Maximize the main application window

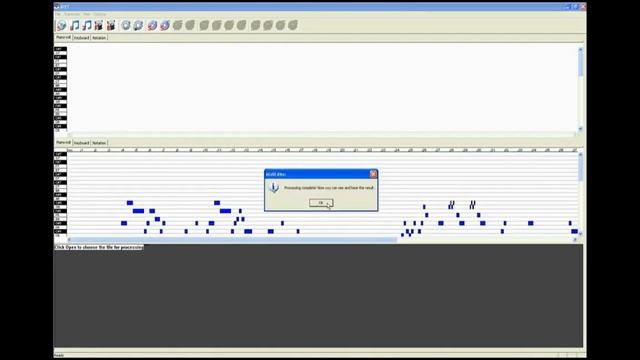tap(576, 7)
